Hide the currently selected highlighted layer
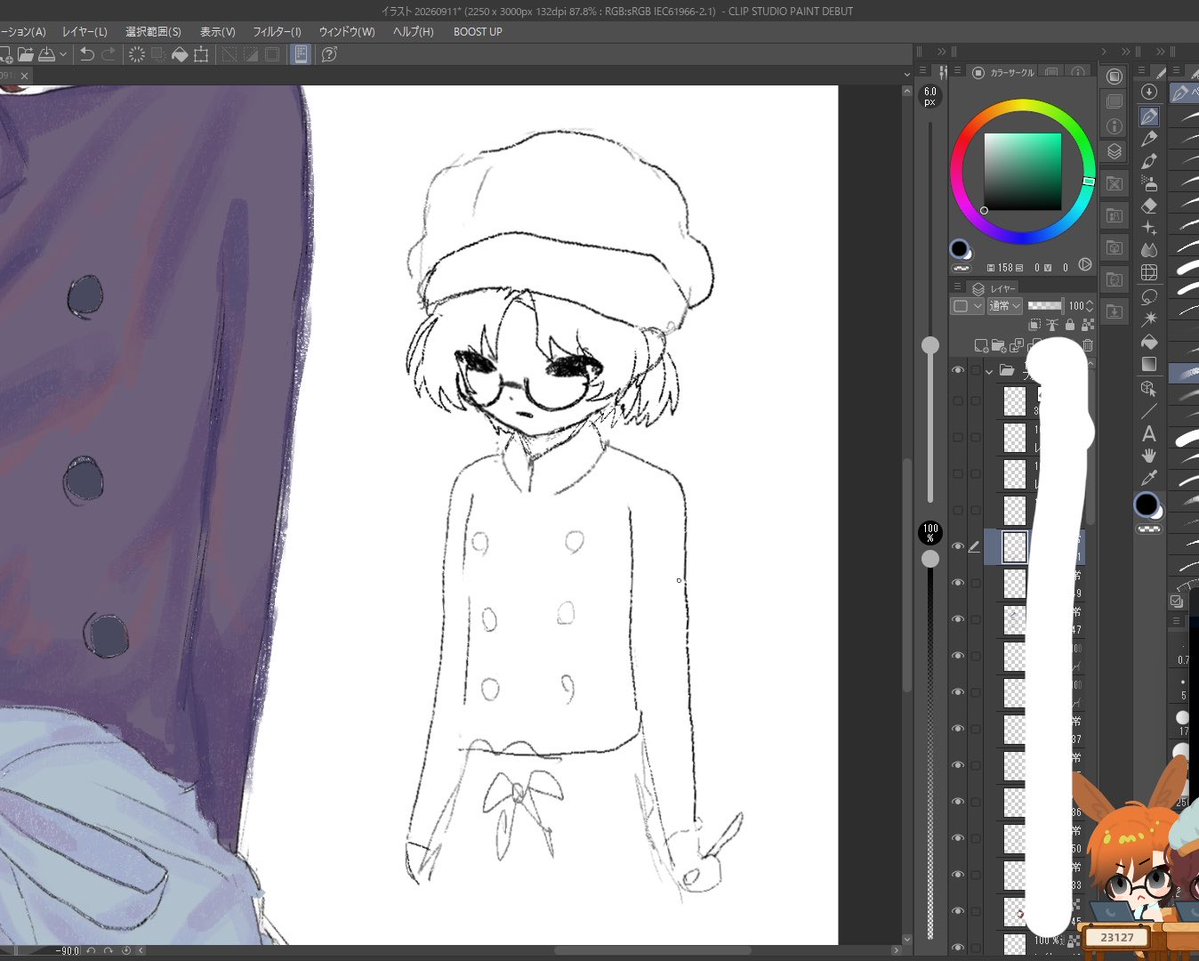This screenshot has width=1199, height=961. tap(957, 547)
